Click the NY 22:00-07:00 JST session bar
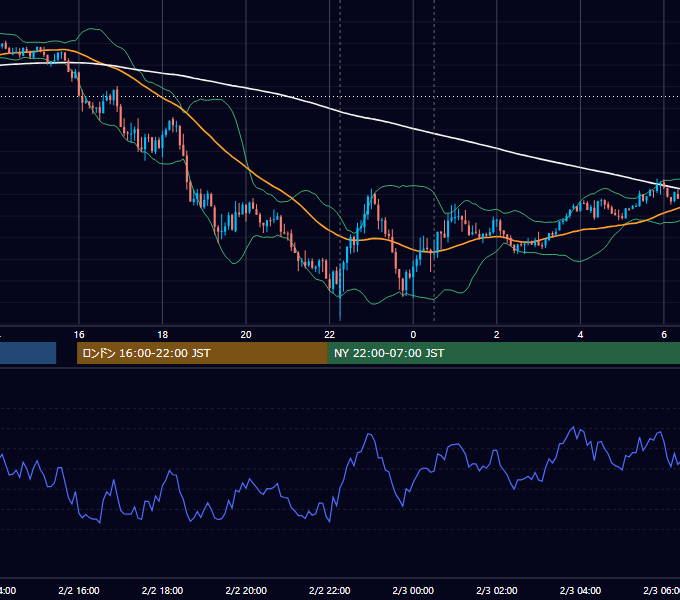680x600 pixels. point(503,353)
